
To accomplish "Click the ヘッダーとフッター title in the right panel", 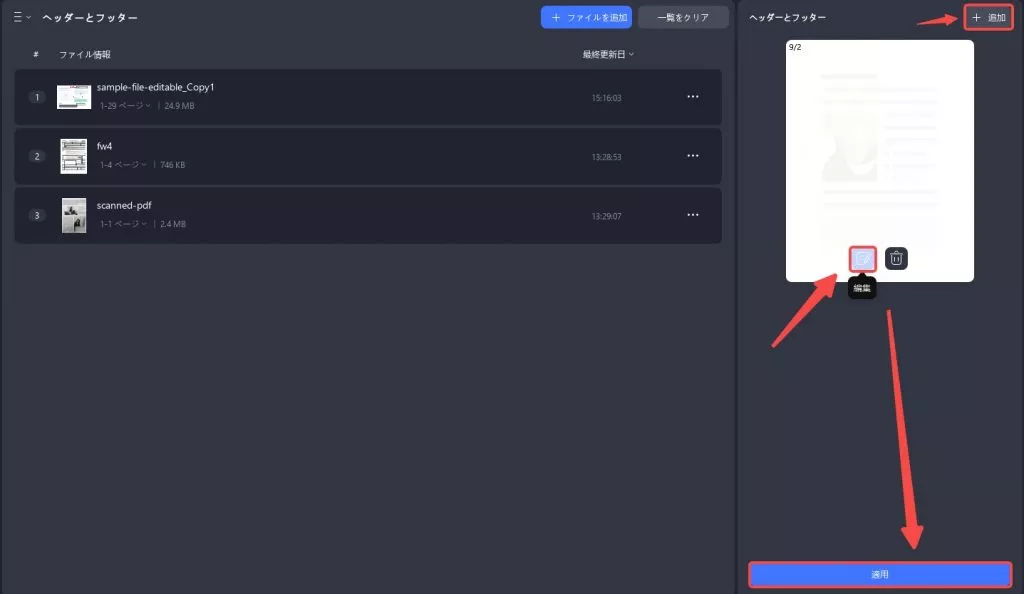I will pos(787,18).
